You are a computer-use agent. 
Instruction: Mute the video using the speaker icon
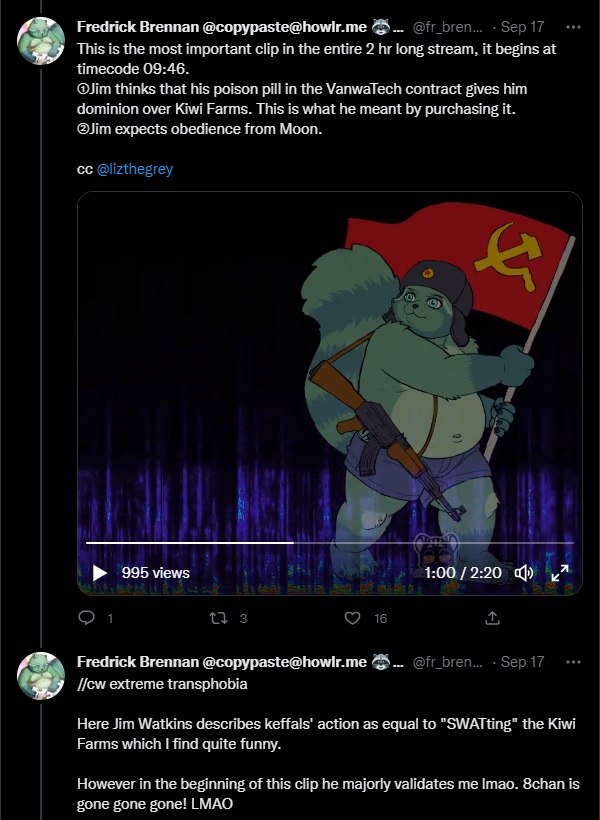click(524, 573)
